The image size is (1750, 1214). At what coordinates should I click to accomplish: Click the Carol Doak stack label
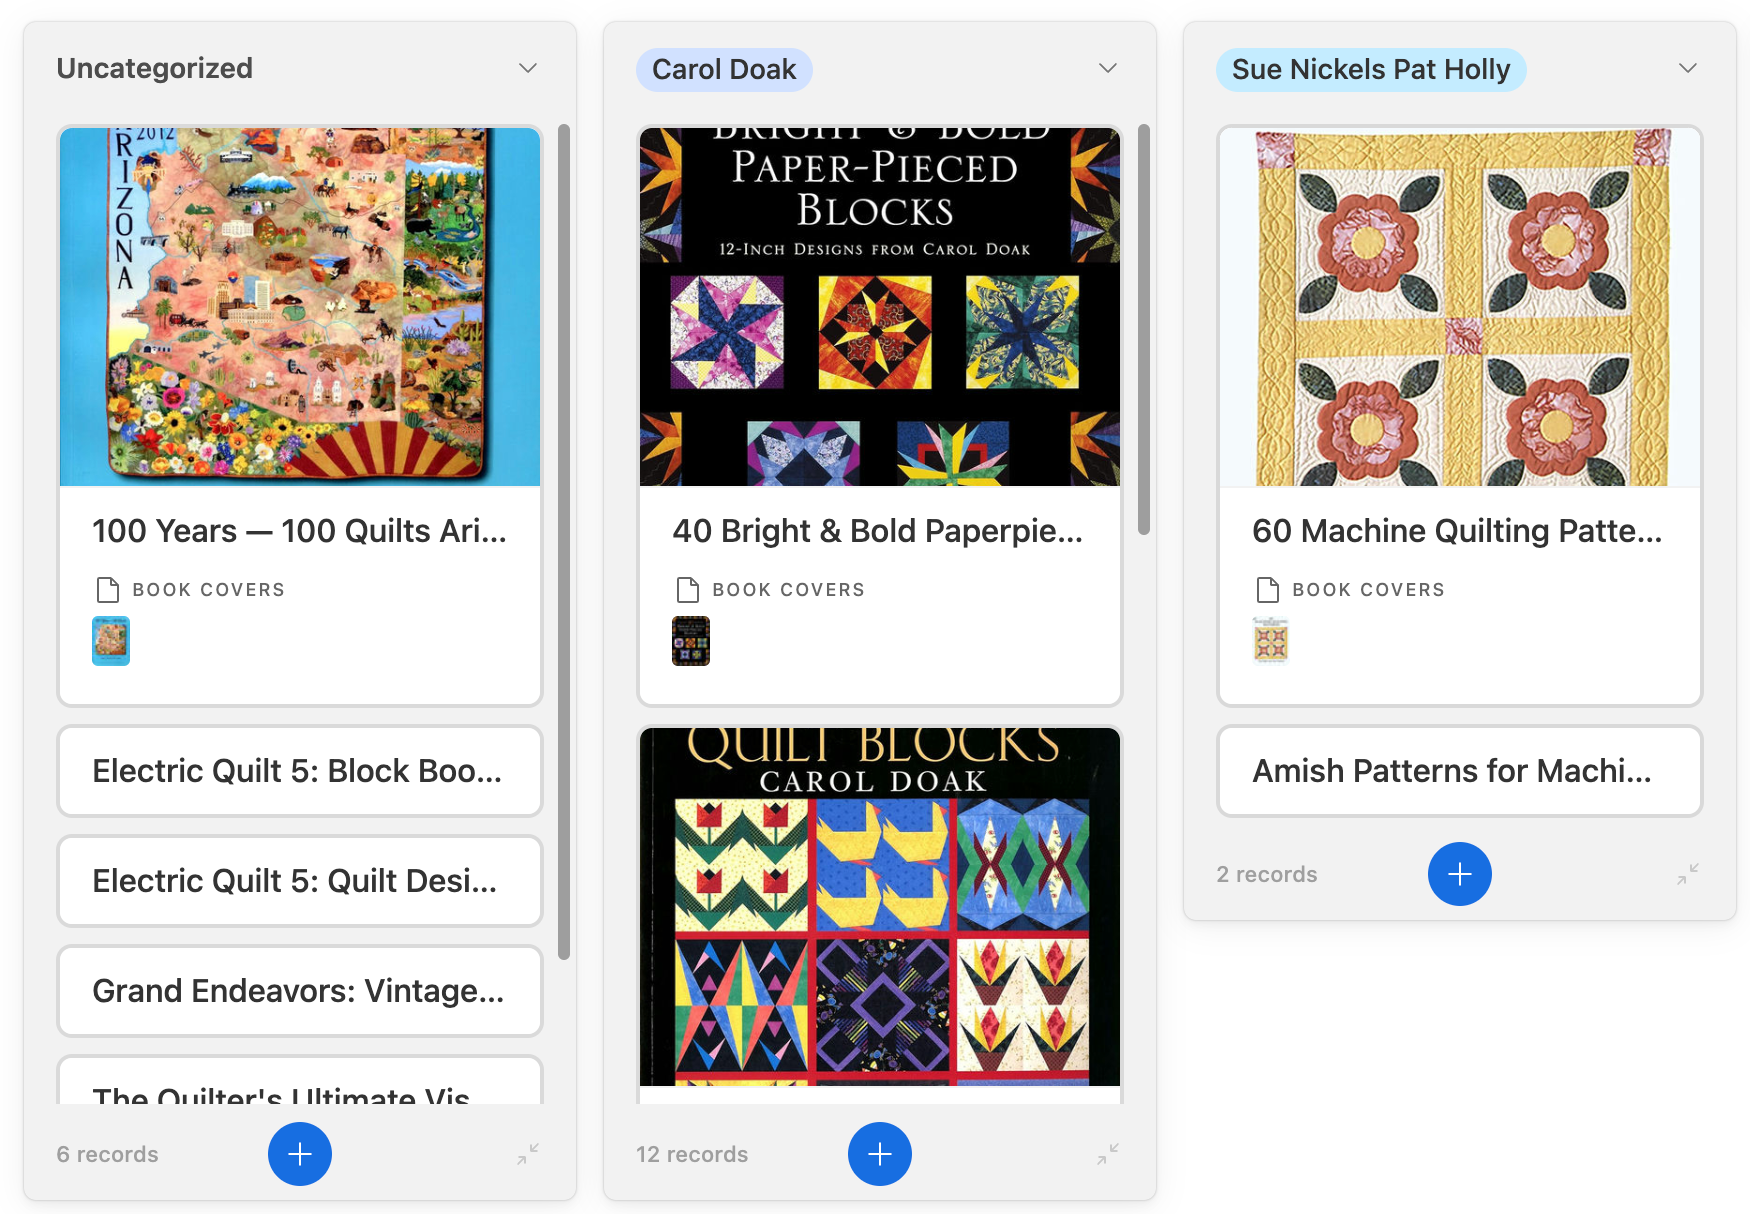[724, 70]
